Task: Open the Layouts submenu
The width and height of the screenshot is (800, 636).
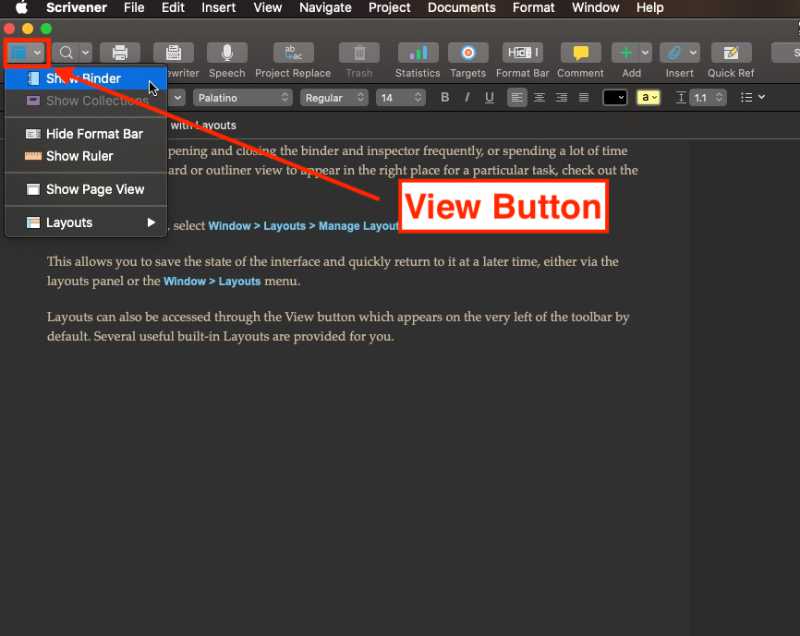Action: [86, 222]
